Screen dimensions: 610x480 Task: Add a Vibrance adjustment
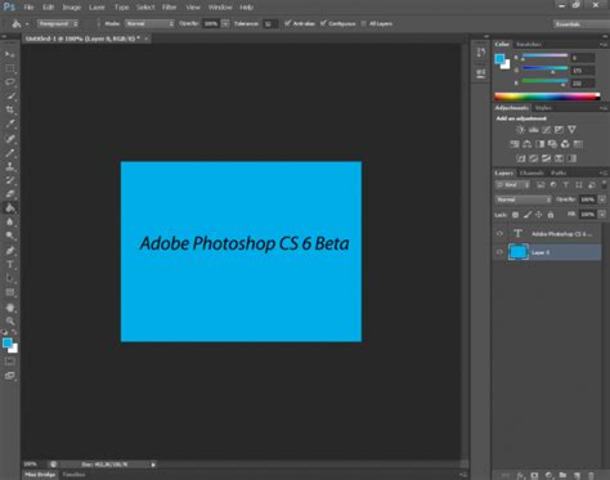pos(571,130)
